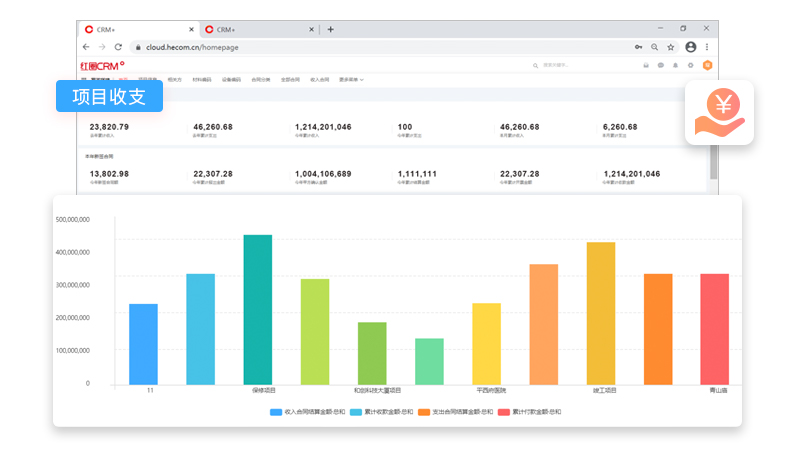Open a new browser tab
This screenshot has height=459, width=792.
click(331, 29)
